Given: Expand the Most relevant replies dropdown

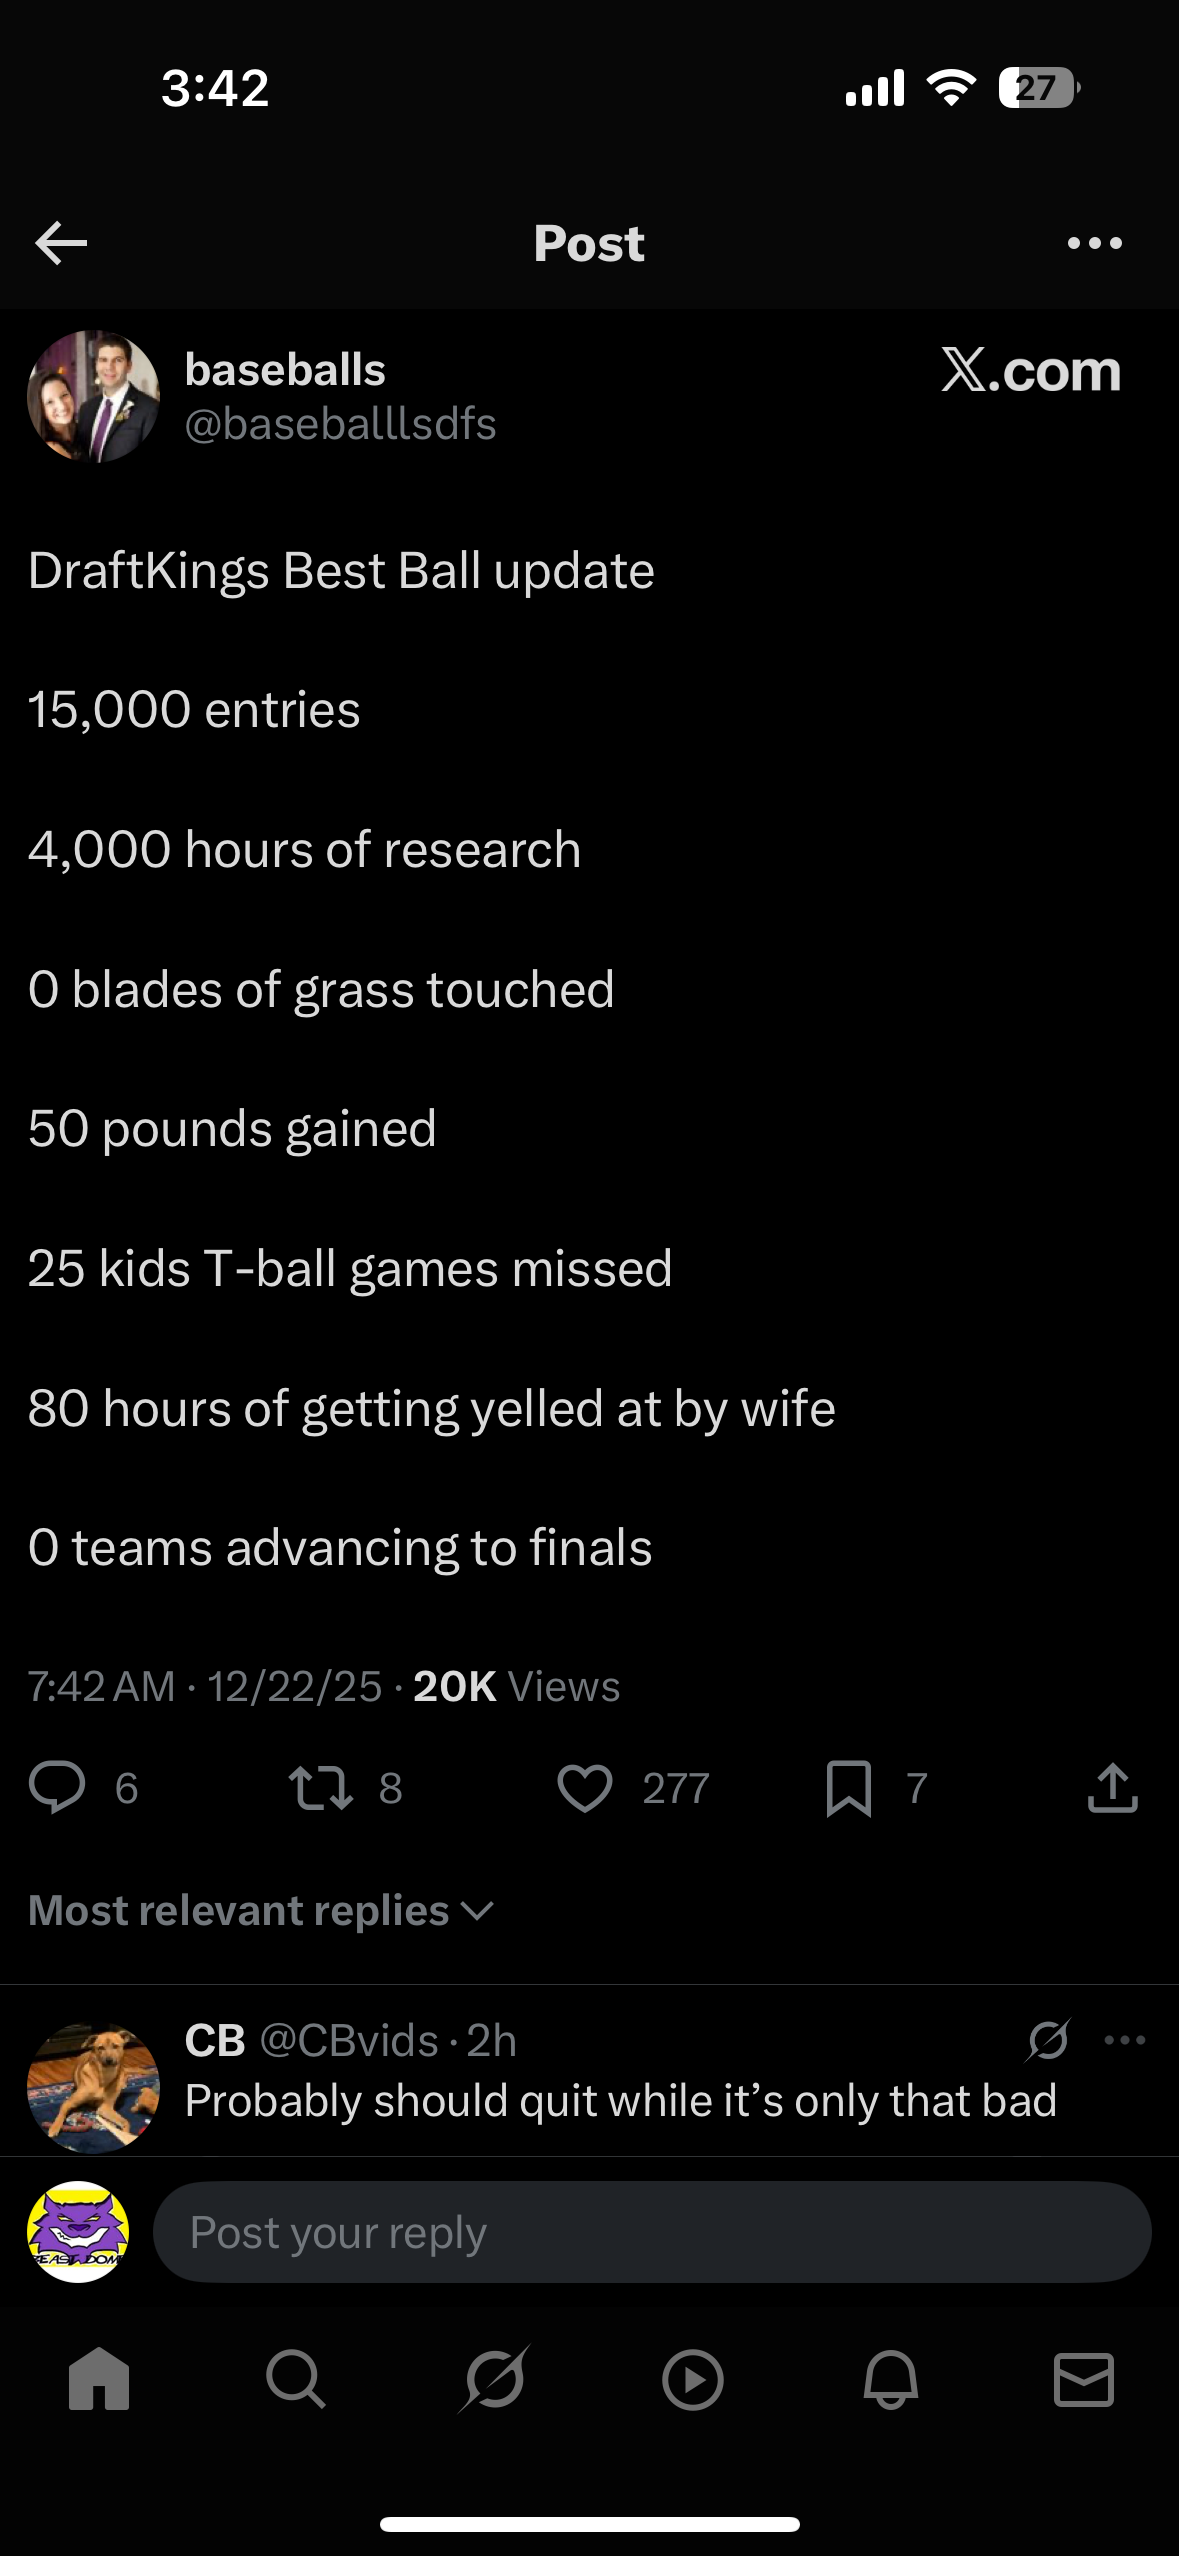Looking at the screenshot, I should (261, 1911).
